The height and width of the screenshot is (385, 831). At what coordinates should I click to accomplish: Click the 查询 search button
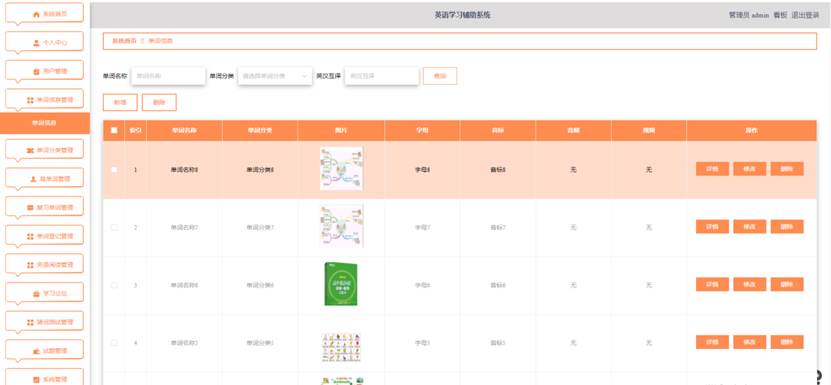point(440,76)
